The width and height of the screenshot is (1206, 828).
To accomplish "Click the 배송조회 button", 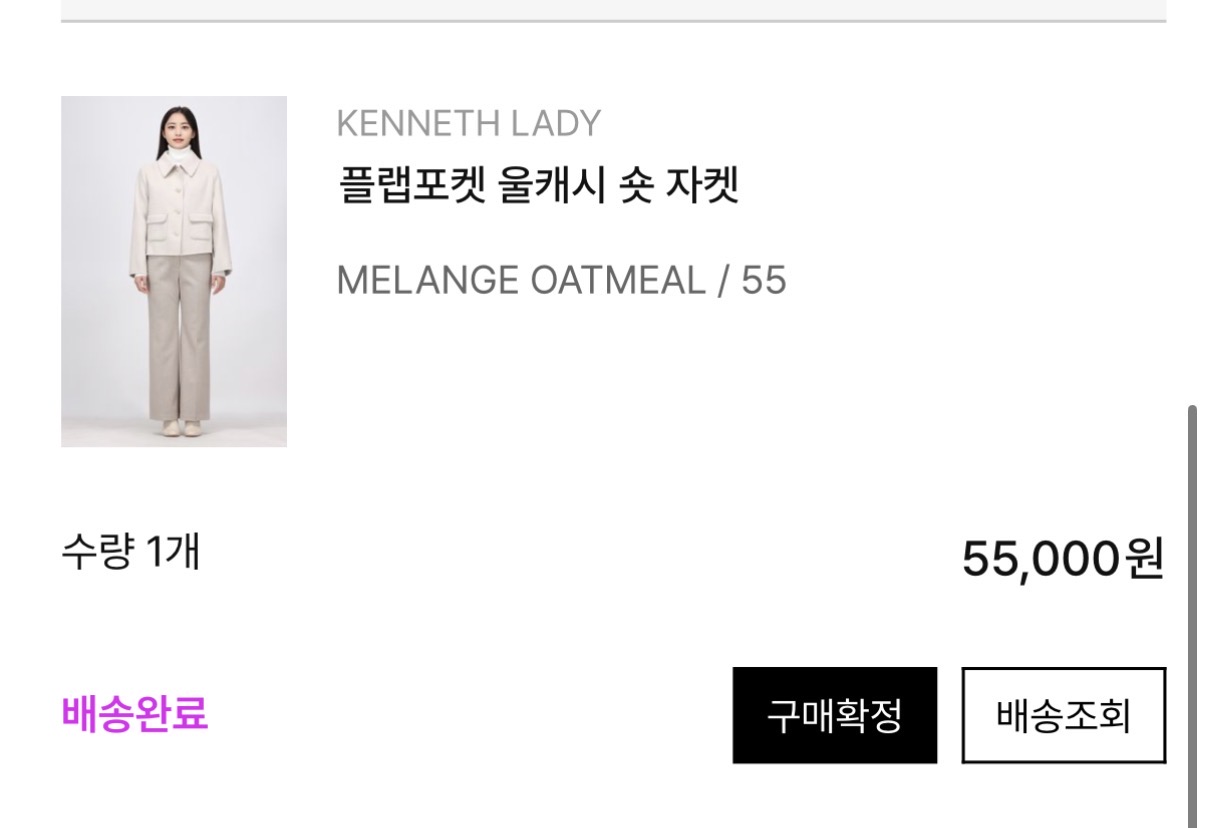I will click(x=1063, y=715).
